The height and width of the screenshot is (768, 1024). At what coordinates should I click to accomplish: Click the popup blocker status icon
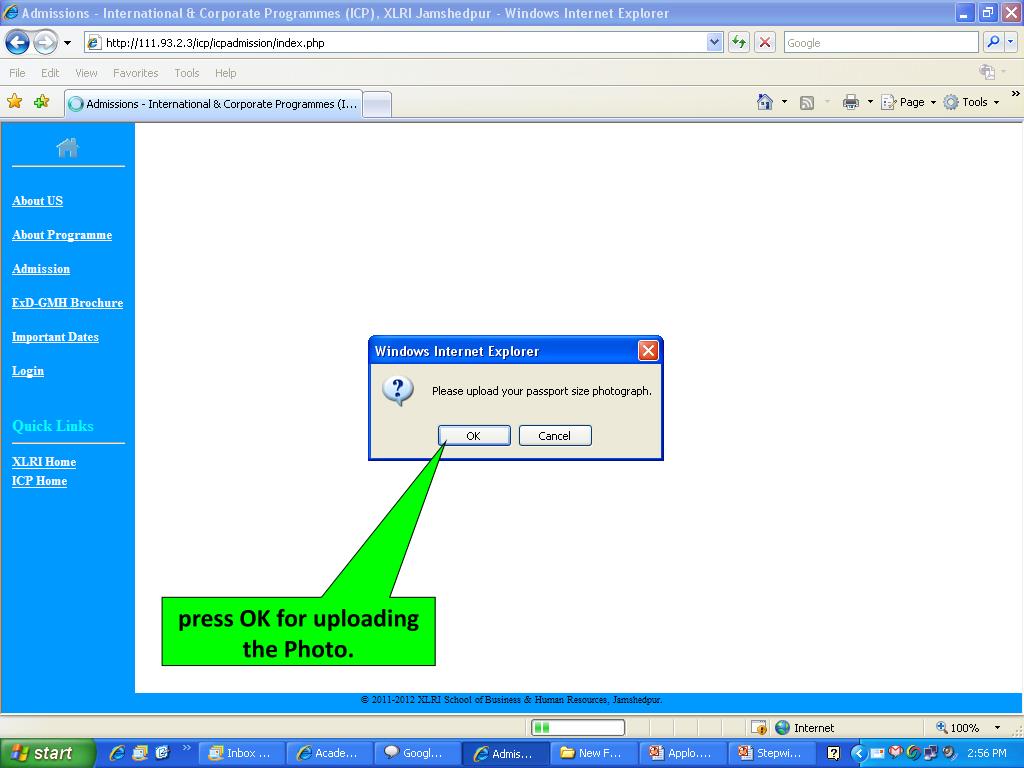(x=759, y=728)
